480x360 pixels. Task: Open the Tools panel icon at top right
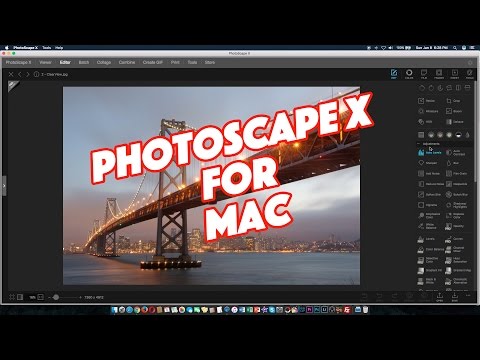[470, 74]
